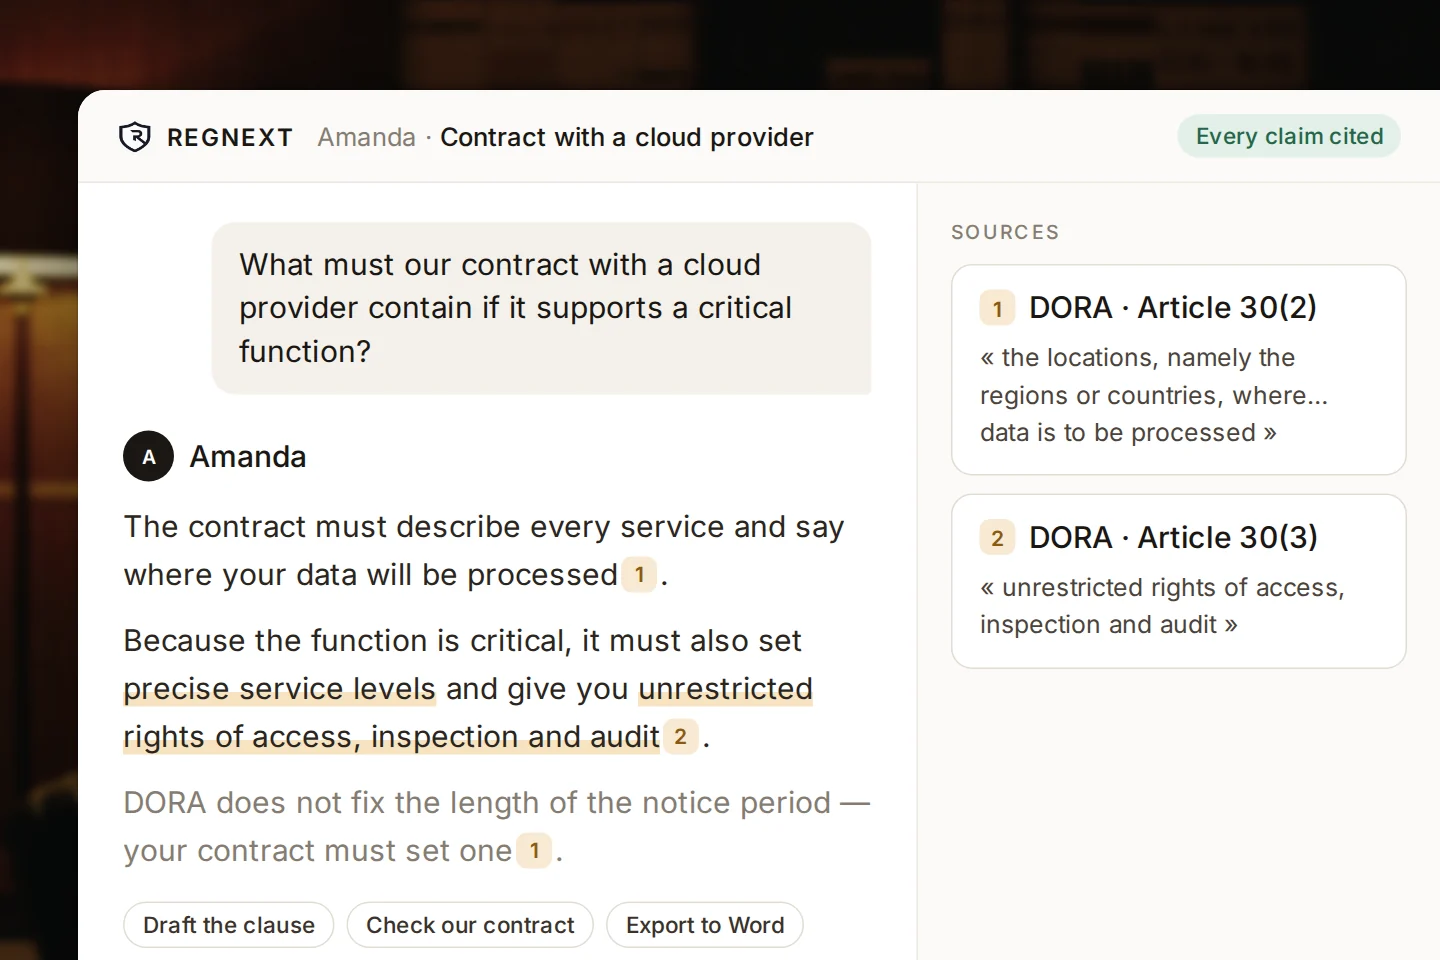Click Amanda's round avatar icon
The width and height of the screenshot is (1440, 960).
click(149, 456)
